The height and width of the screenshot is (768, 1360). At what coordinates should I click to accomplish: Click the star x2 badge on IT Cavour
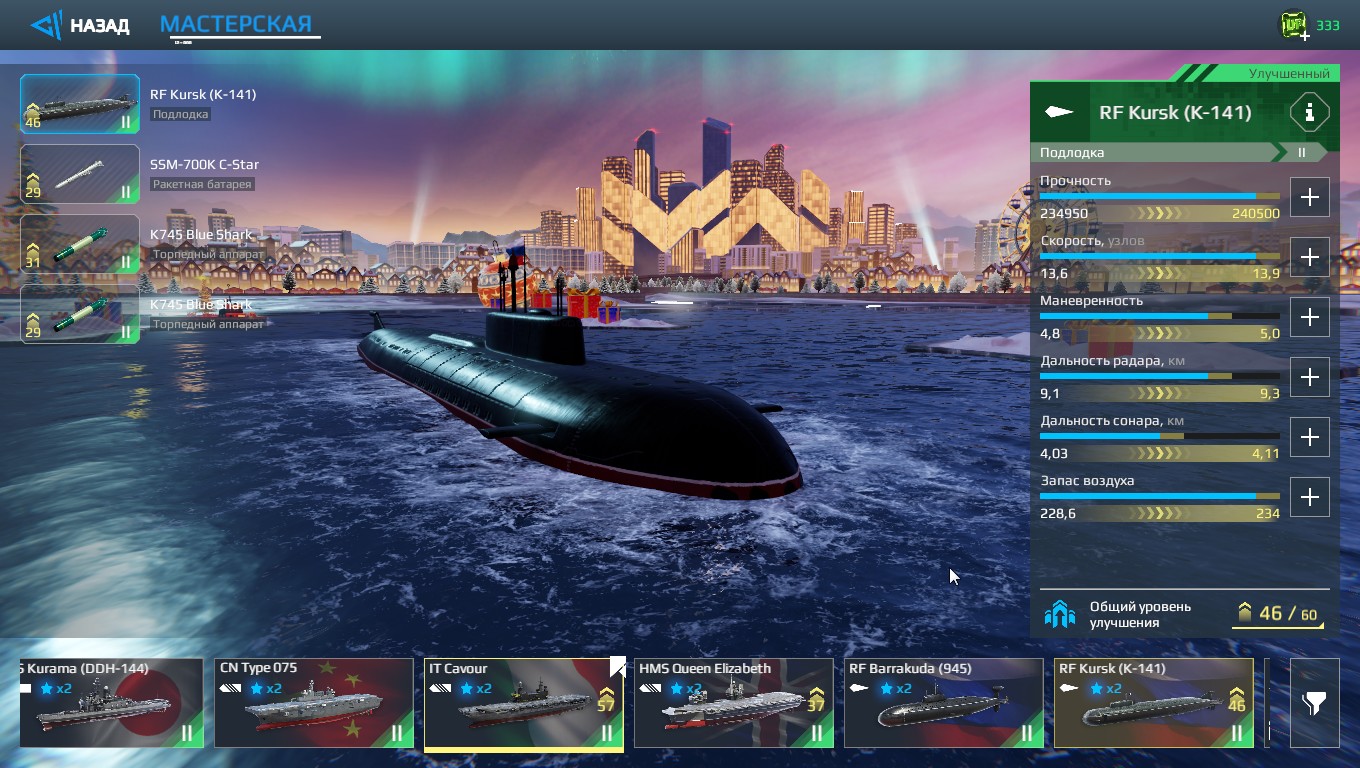click(475, 689)
